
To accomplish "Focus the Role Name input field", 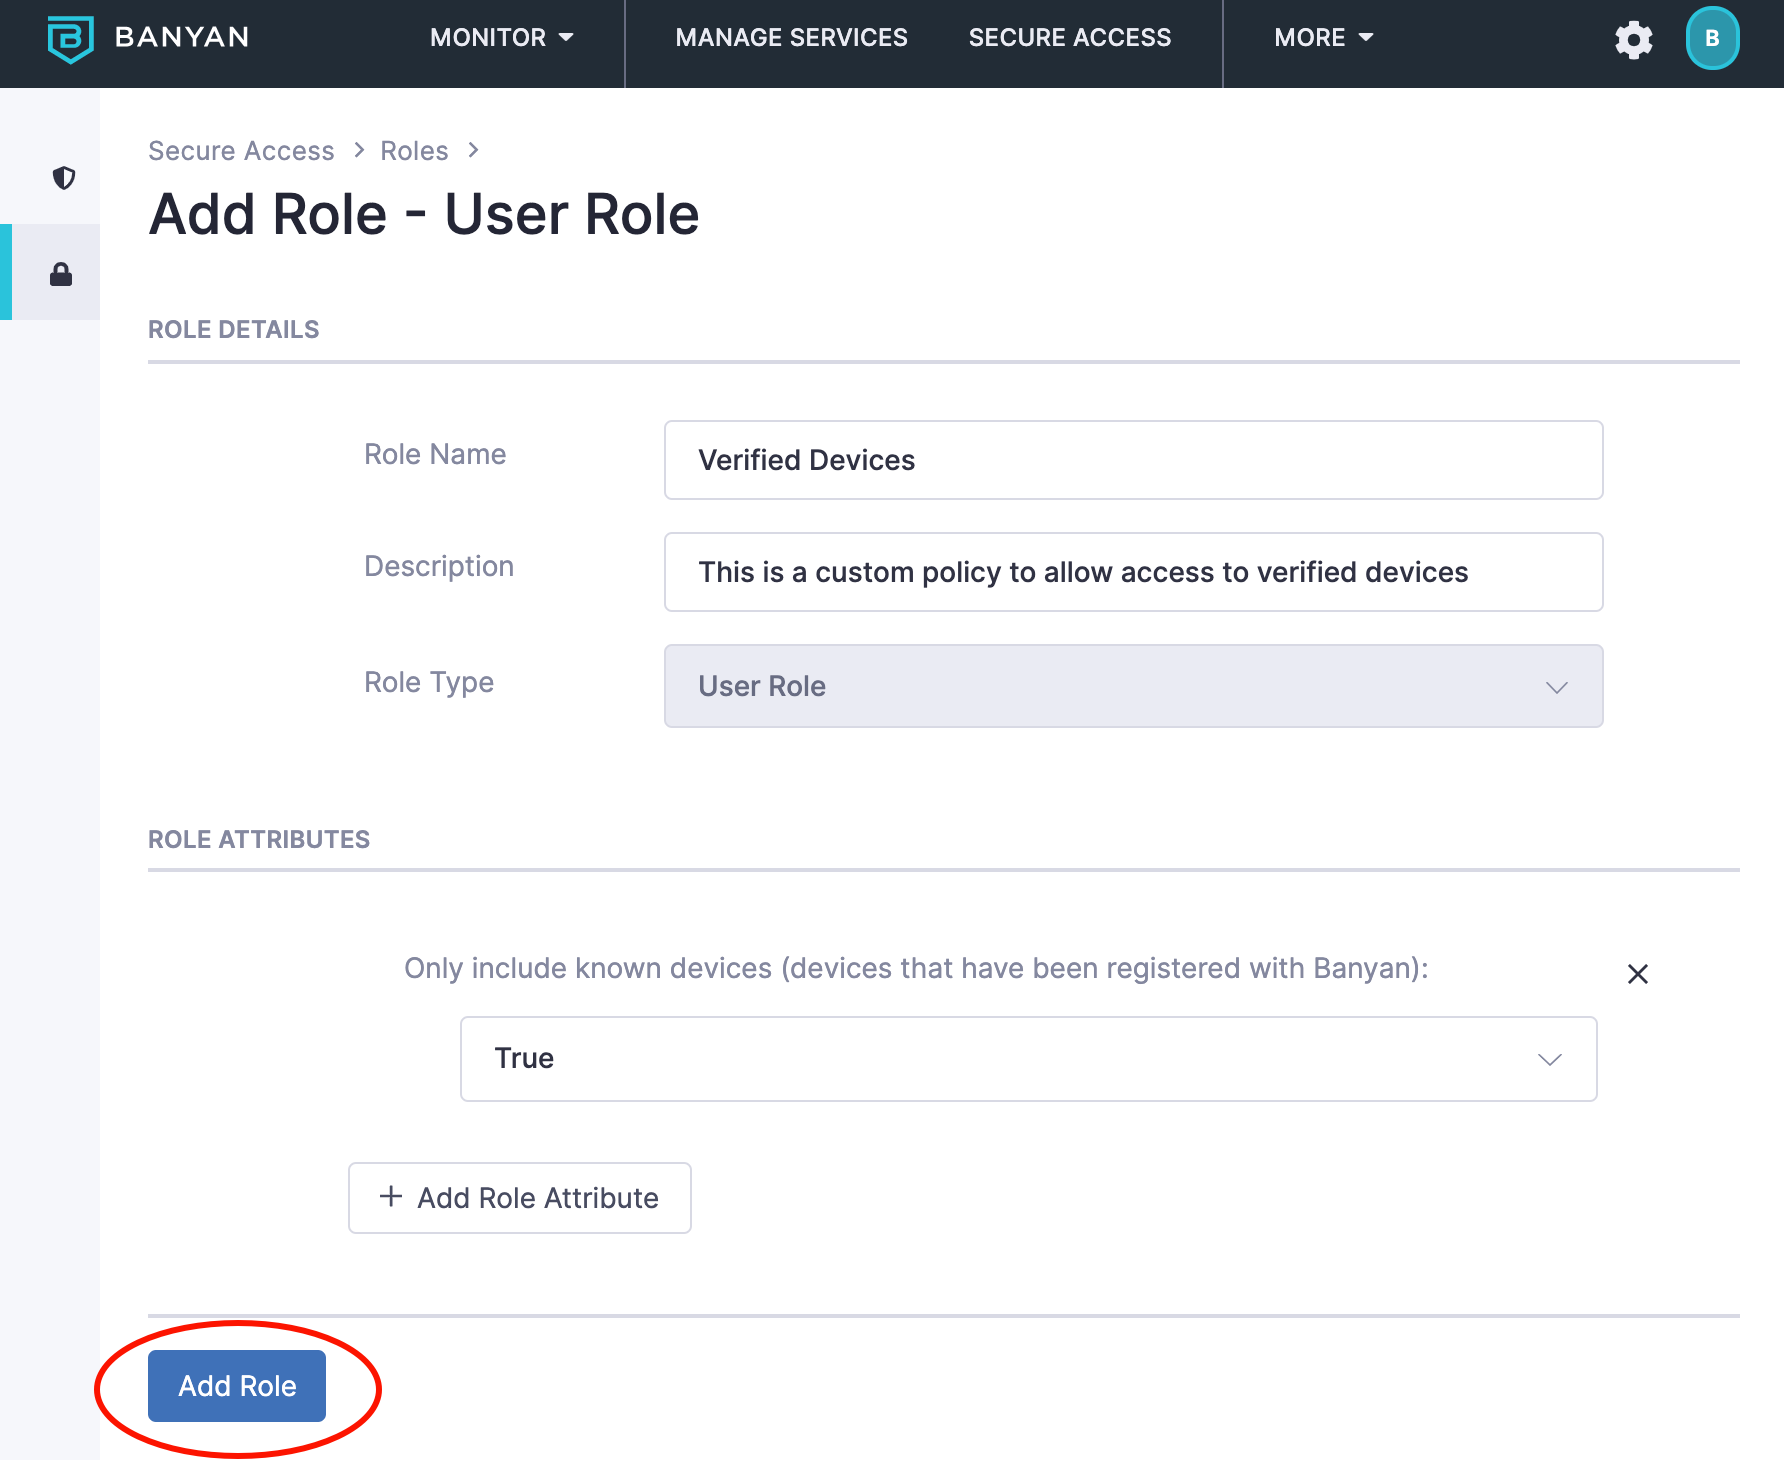I will (1133, 460).
